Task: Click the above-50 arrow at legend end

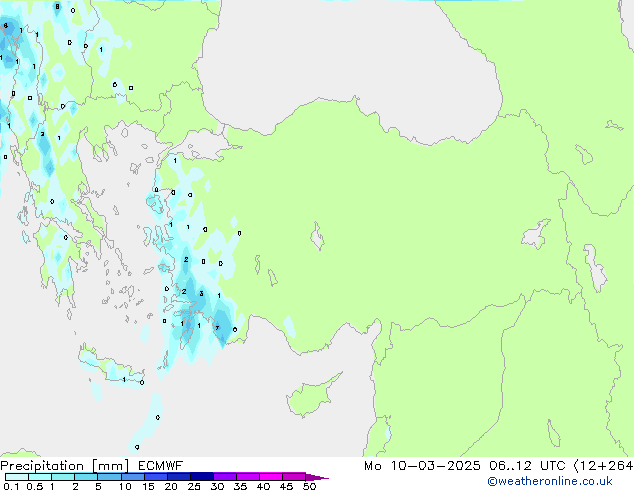Action: (x=317, y=477)
